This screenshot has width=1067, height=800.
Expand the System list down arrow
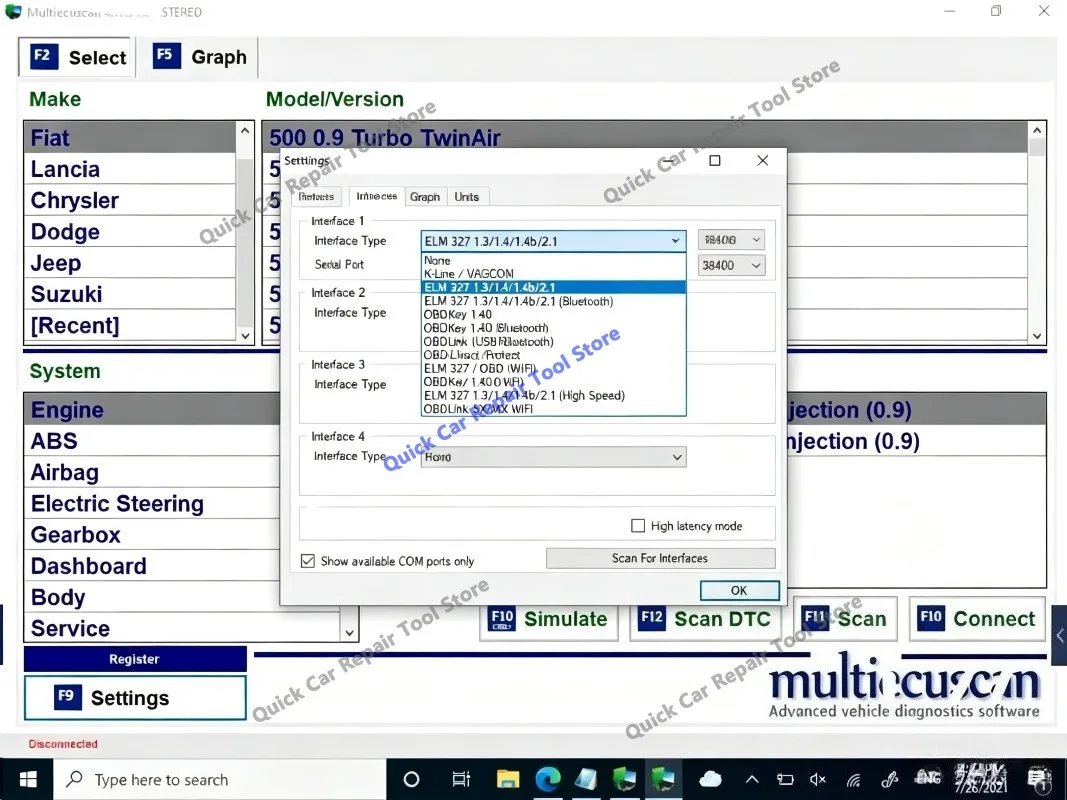[349, 633]
